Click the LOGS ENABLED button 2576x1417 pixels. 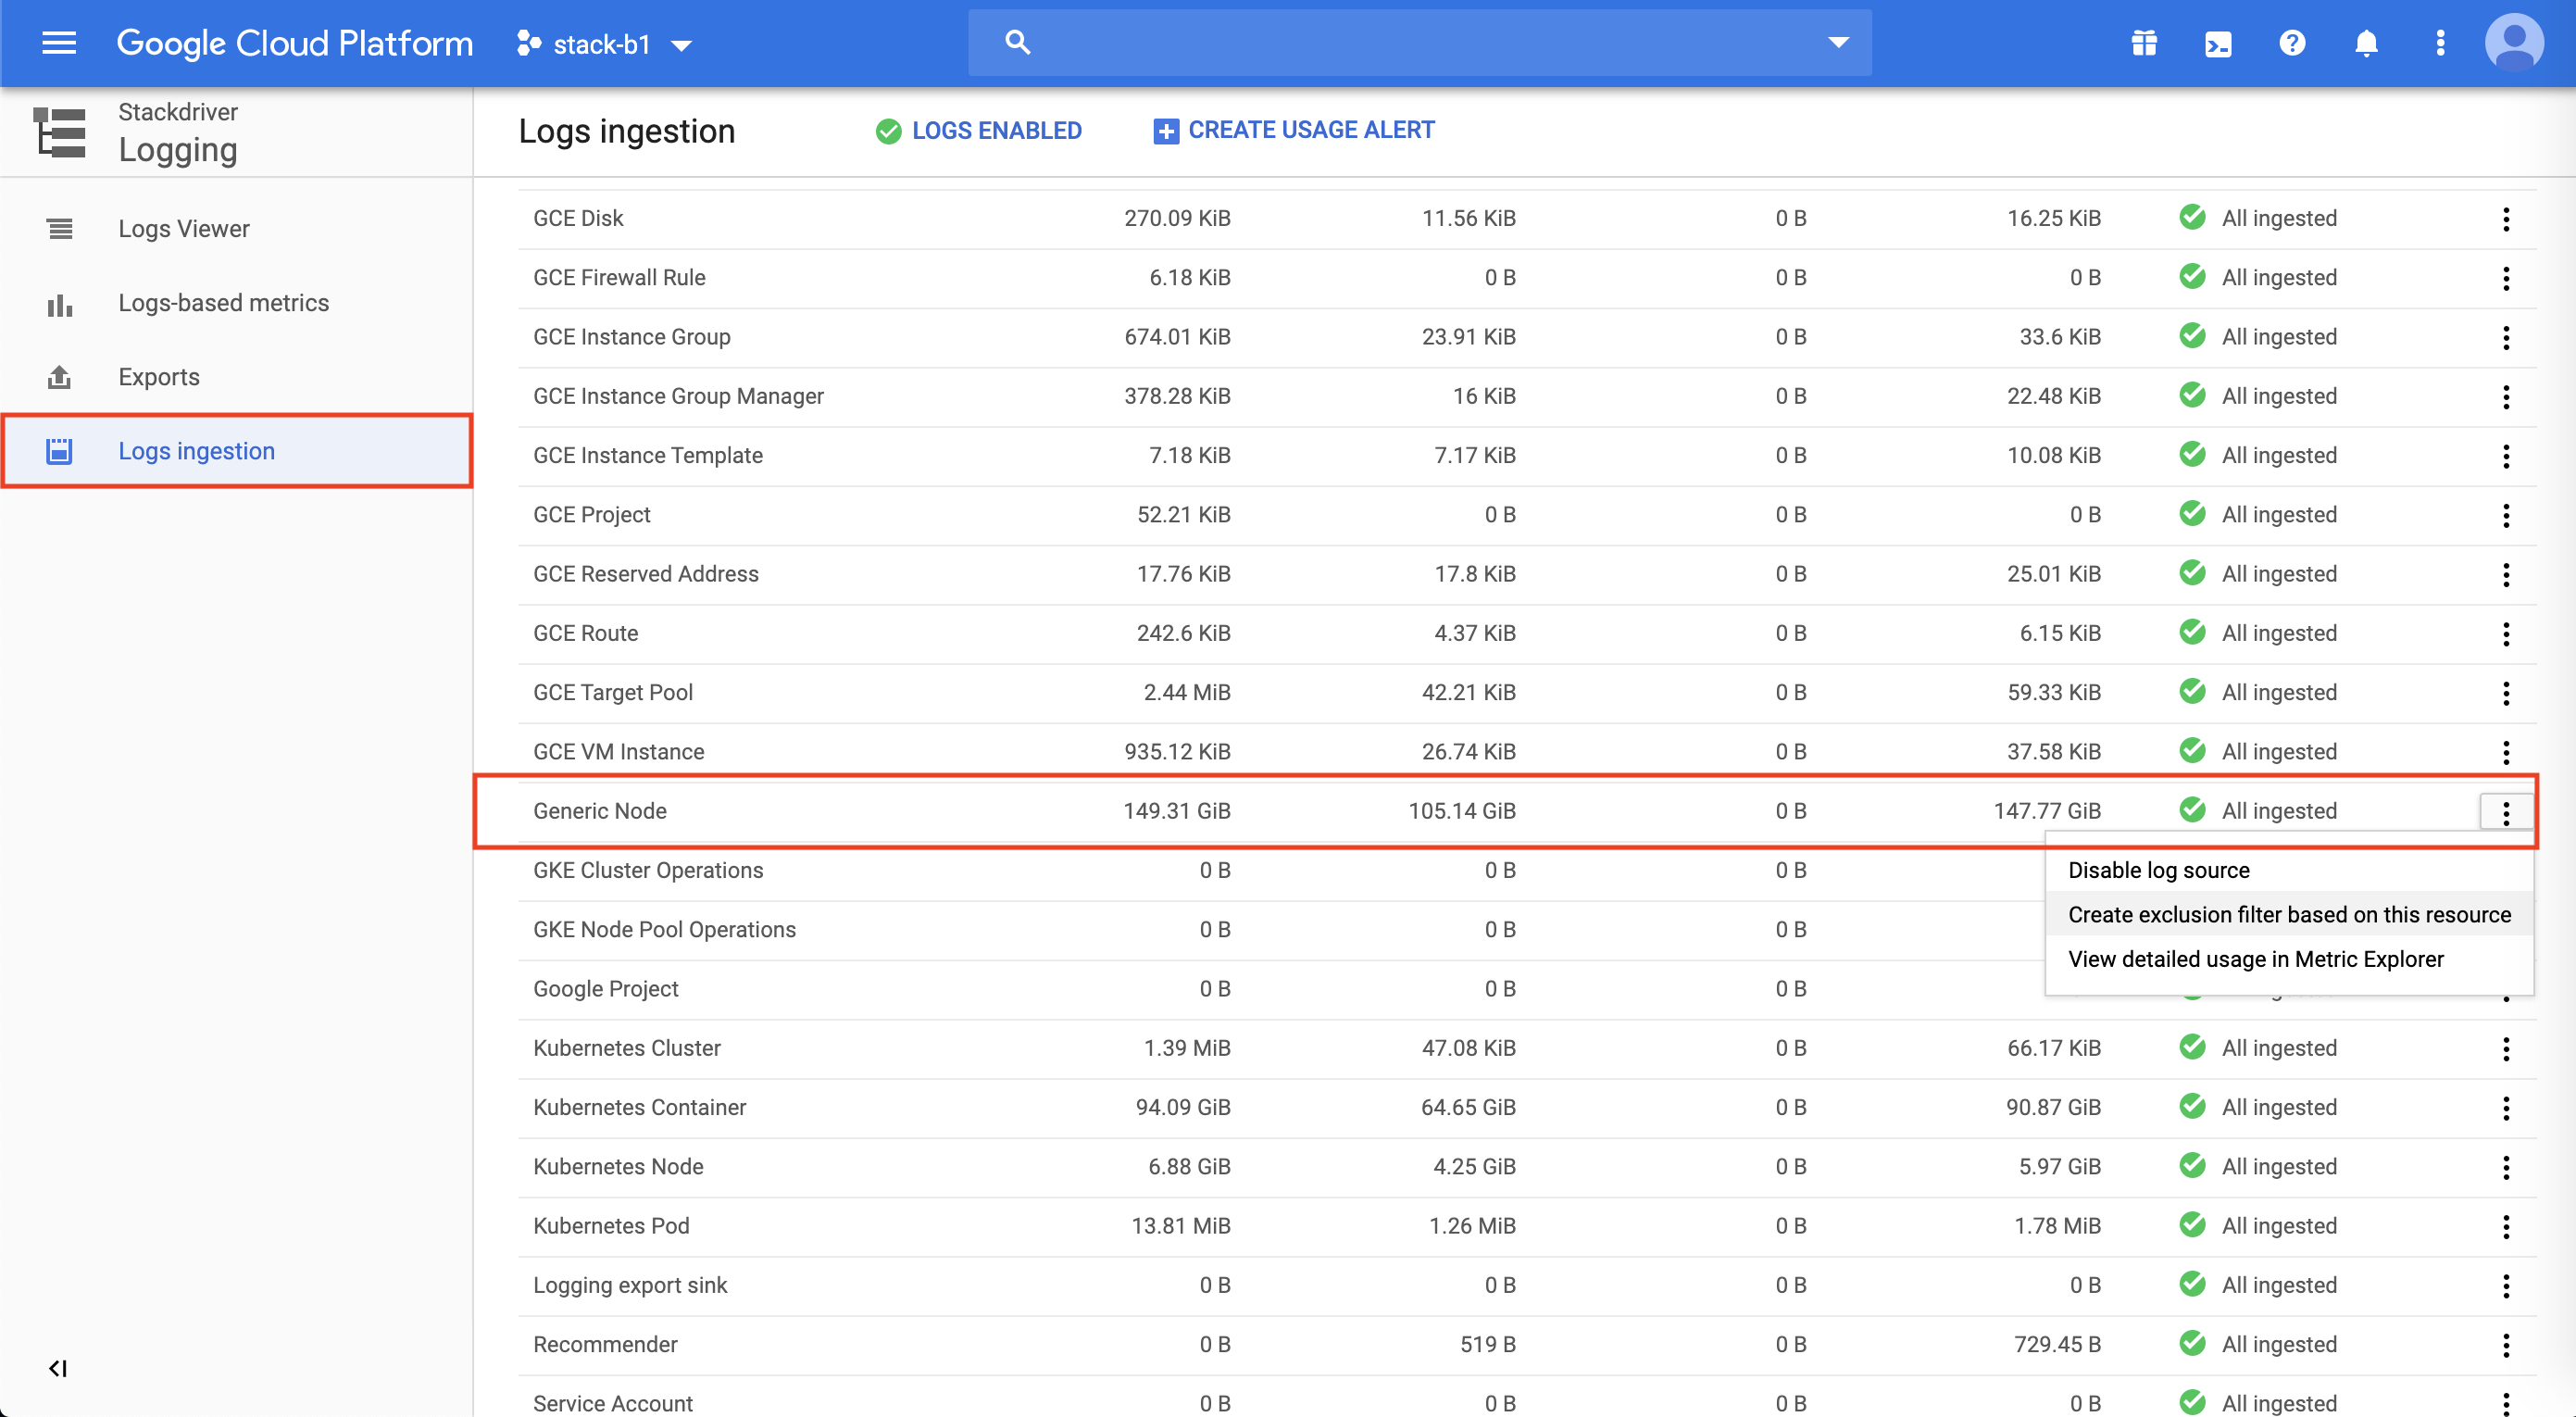(x=978, y=130)
